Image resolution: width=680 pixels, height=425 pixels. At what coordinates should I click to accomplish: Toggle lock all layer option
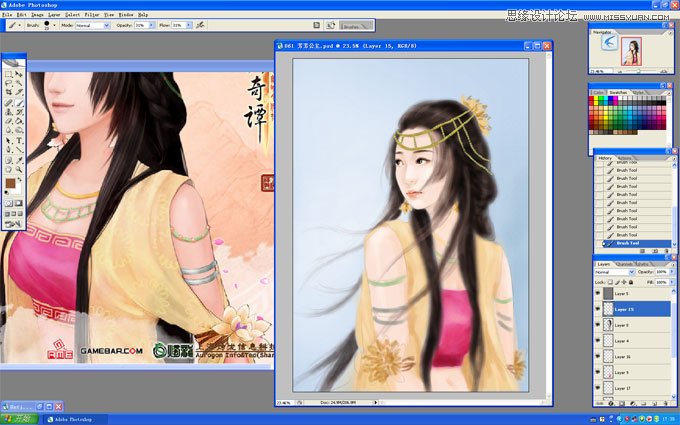click(631, 282)
